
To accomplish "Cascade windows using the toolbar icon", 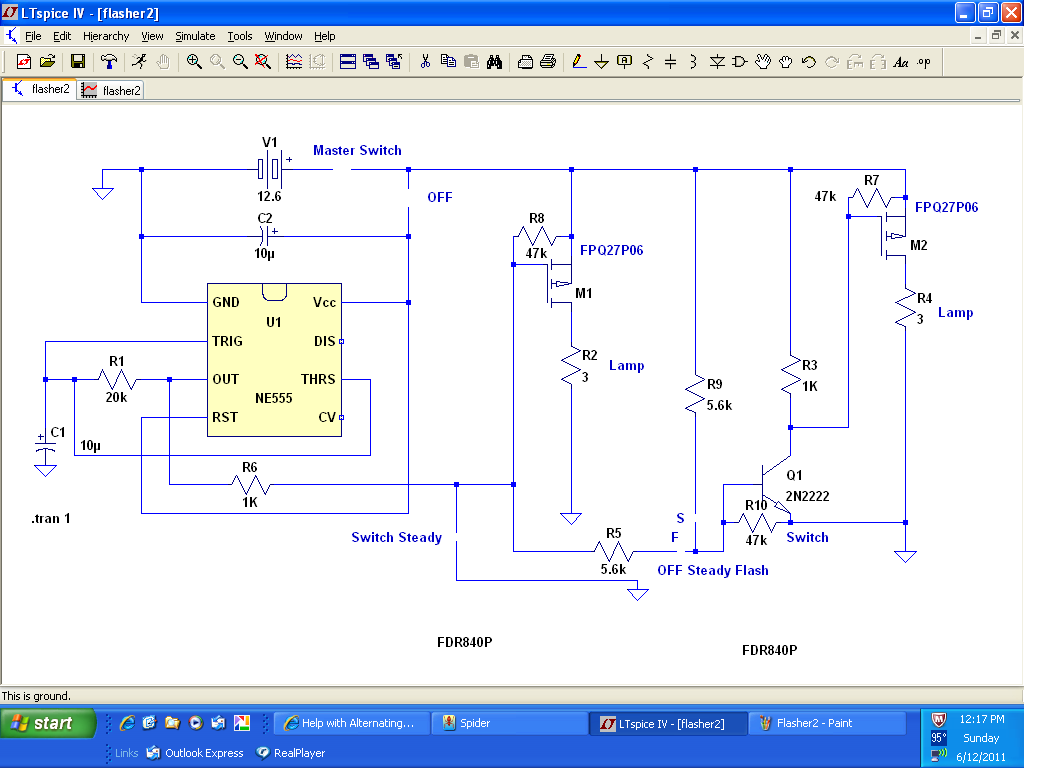I will 371,62.
